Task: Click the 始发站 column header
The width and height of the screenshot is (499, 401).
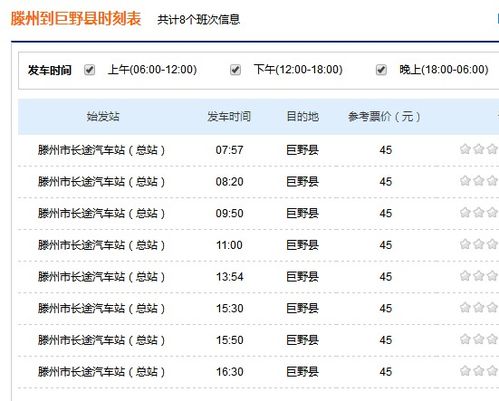Action: (103, 117)
